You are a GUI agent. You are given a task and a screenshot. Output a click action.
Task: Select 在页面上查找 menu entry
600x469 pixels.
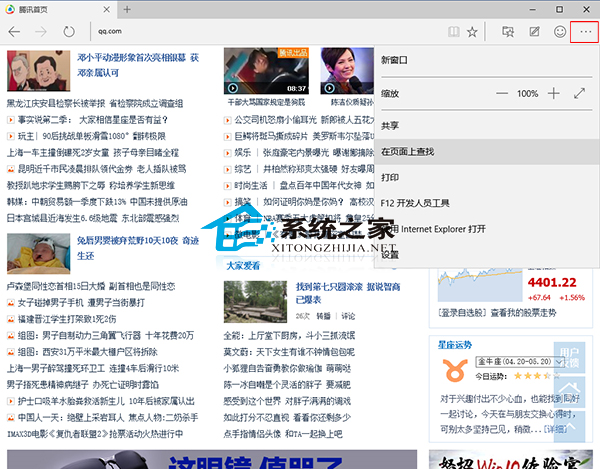[487, 151]
